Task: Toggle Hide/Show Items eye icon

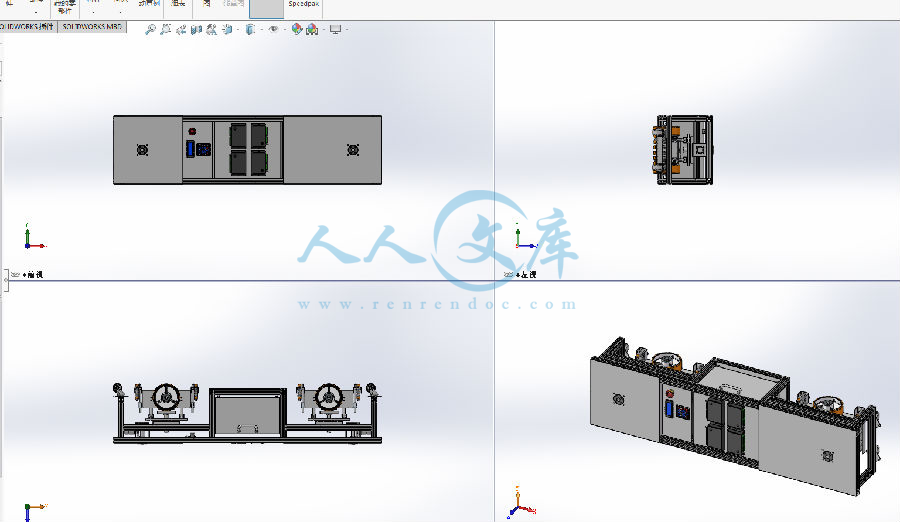Action: pyautogui.click(x=273, y=29)
